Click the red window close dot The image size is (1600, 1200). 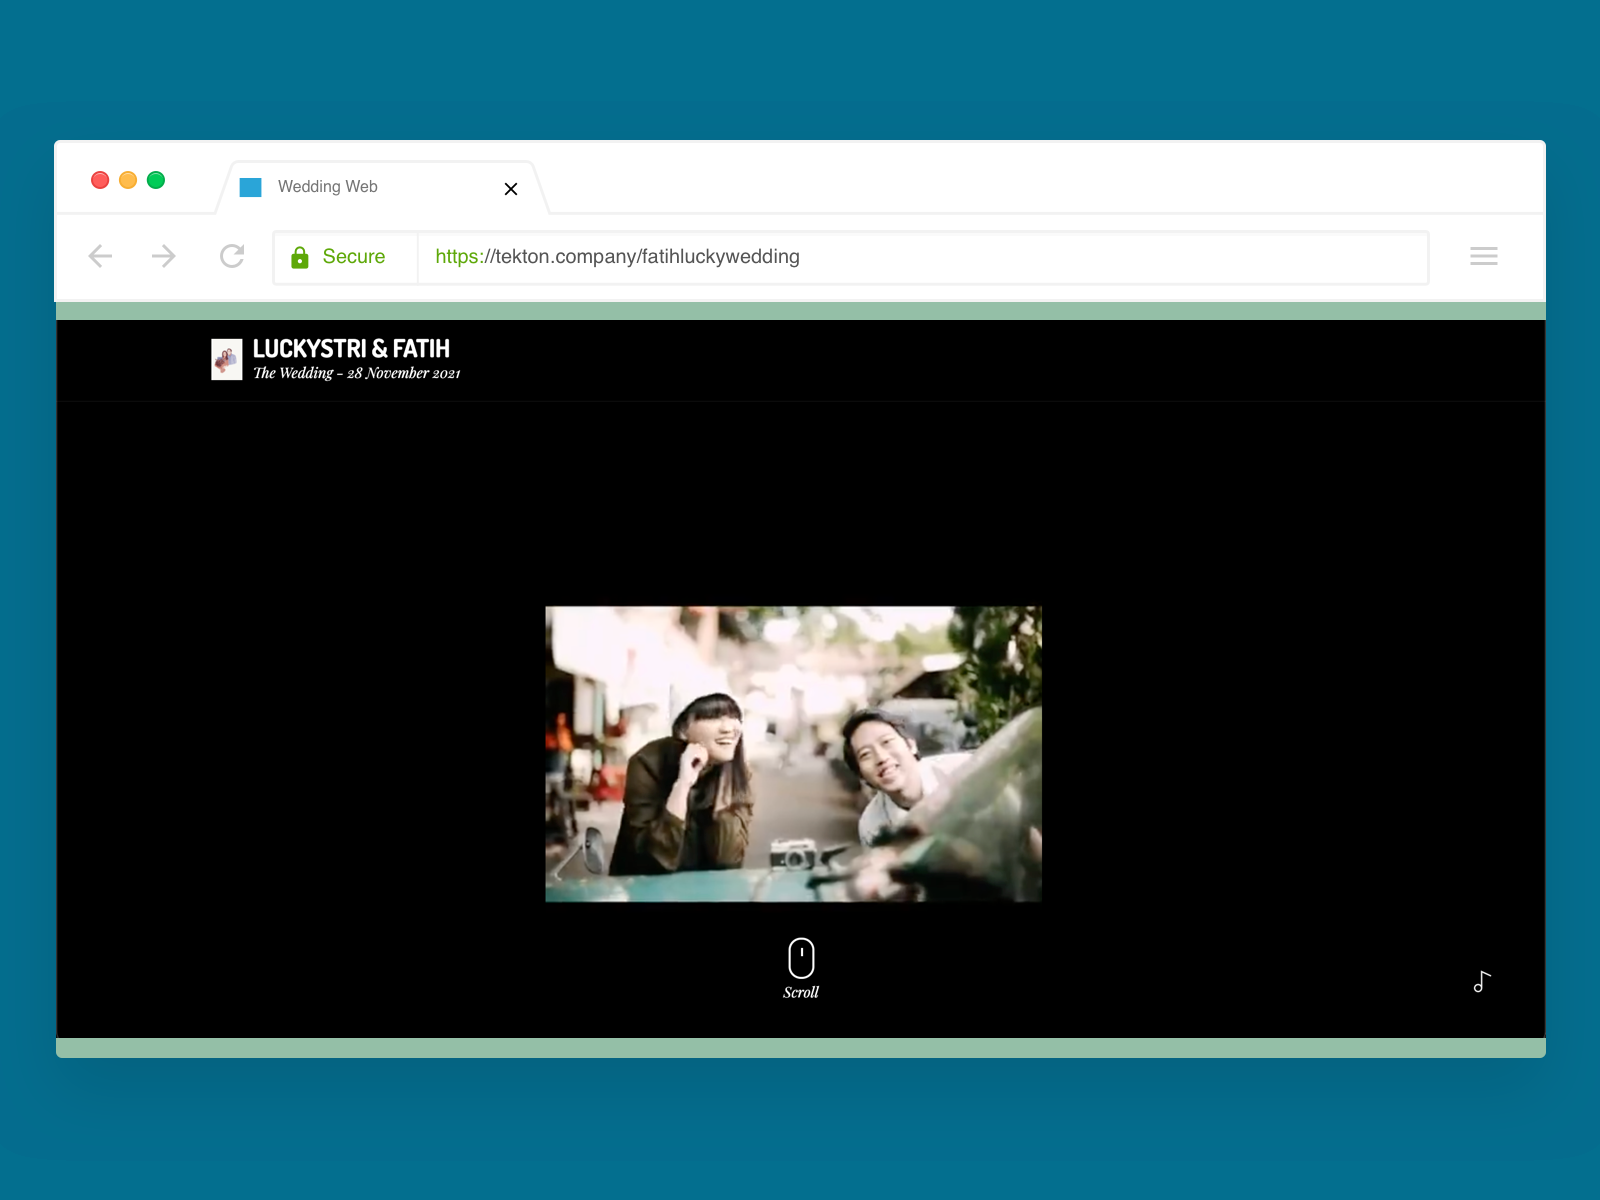tap(100, 180)
